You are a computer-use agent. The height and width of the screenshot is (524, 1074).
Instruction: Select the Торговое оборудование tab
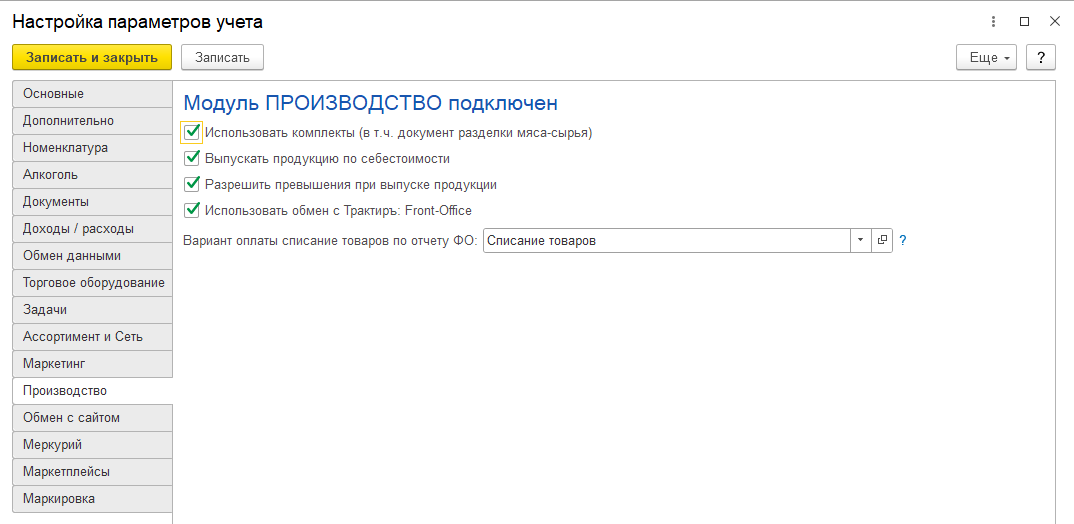pyautogui.click(x=92, y=283)
